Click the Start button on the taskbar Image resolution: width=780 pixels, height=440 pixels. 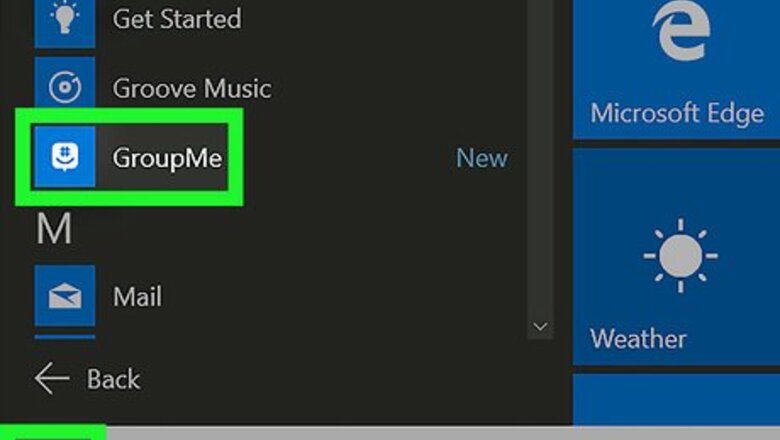(52, 432)
